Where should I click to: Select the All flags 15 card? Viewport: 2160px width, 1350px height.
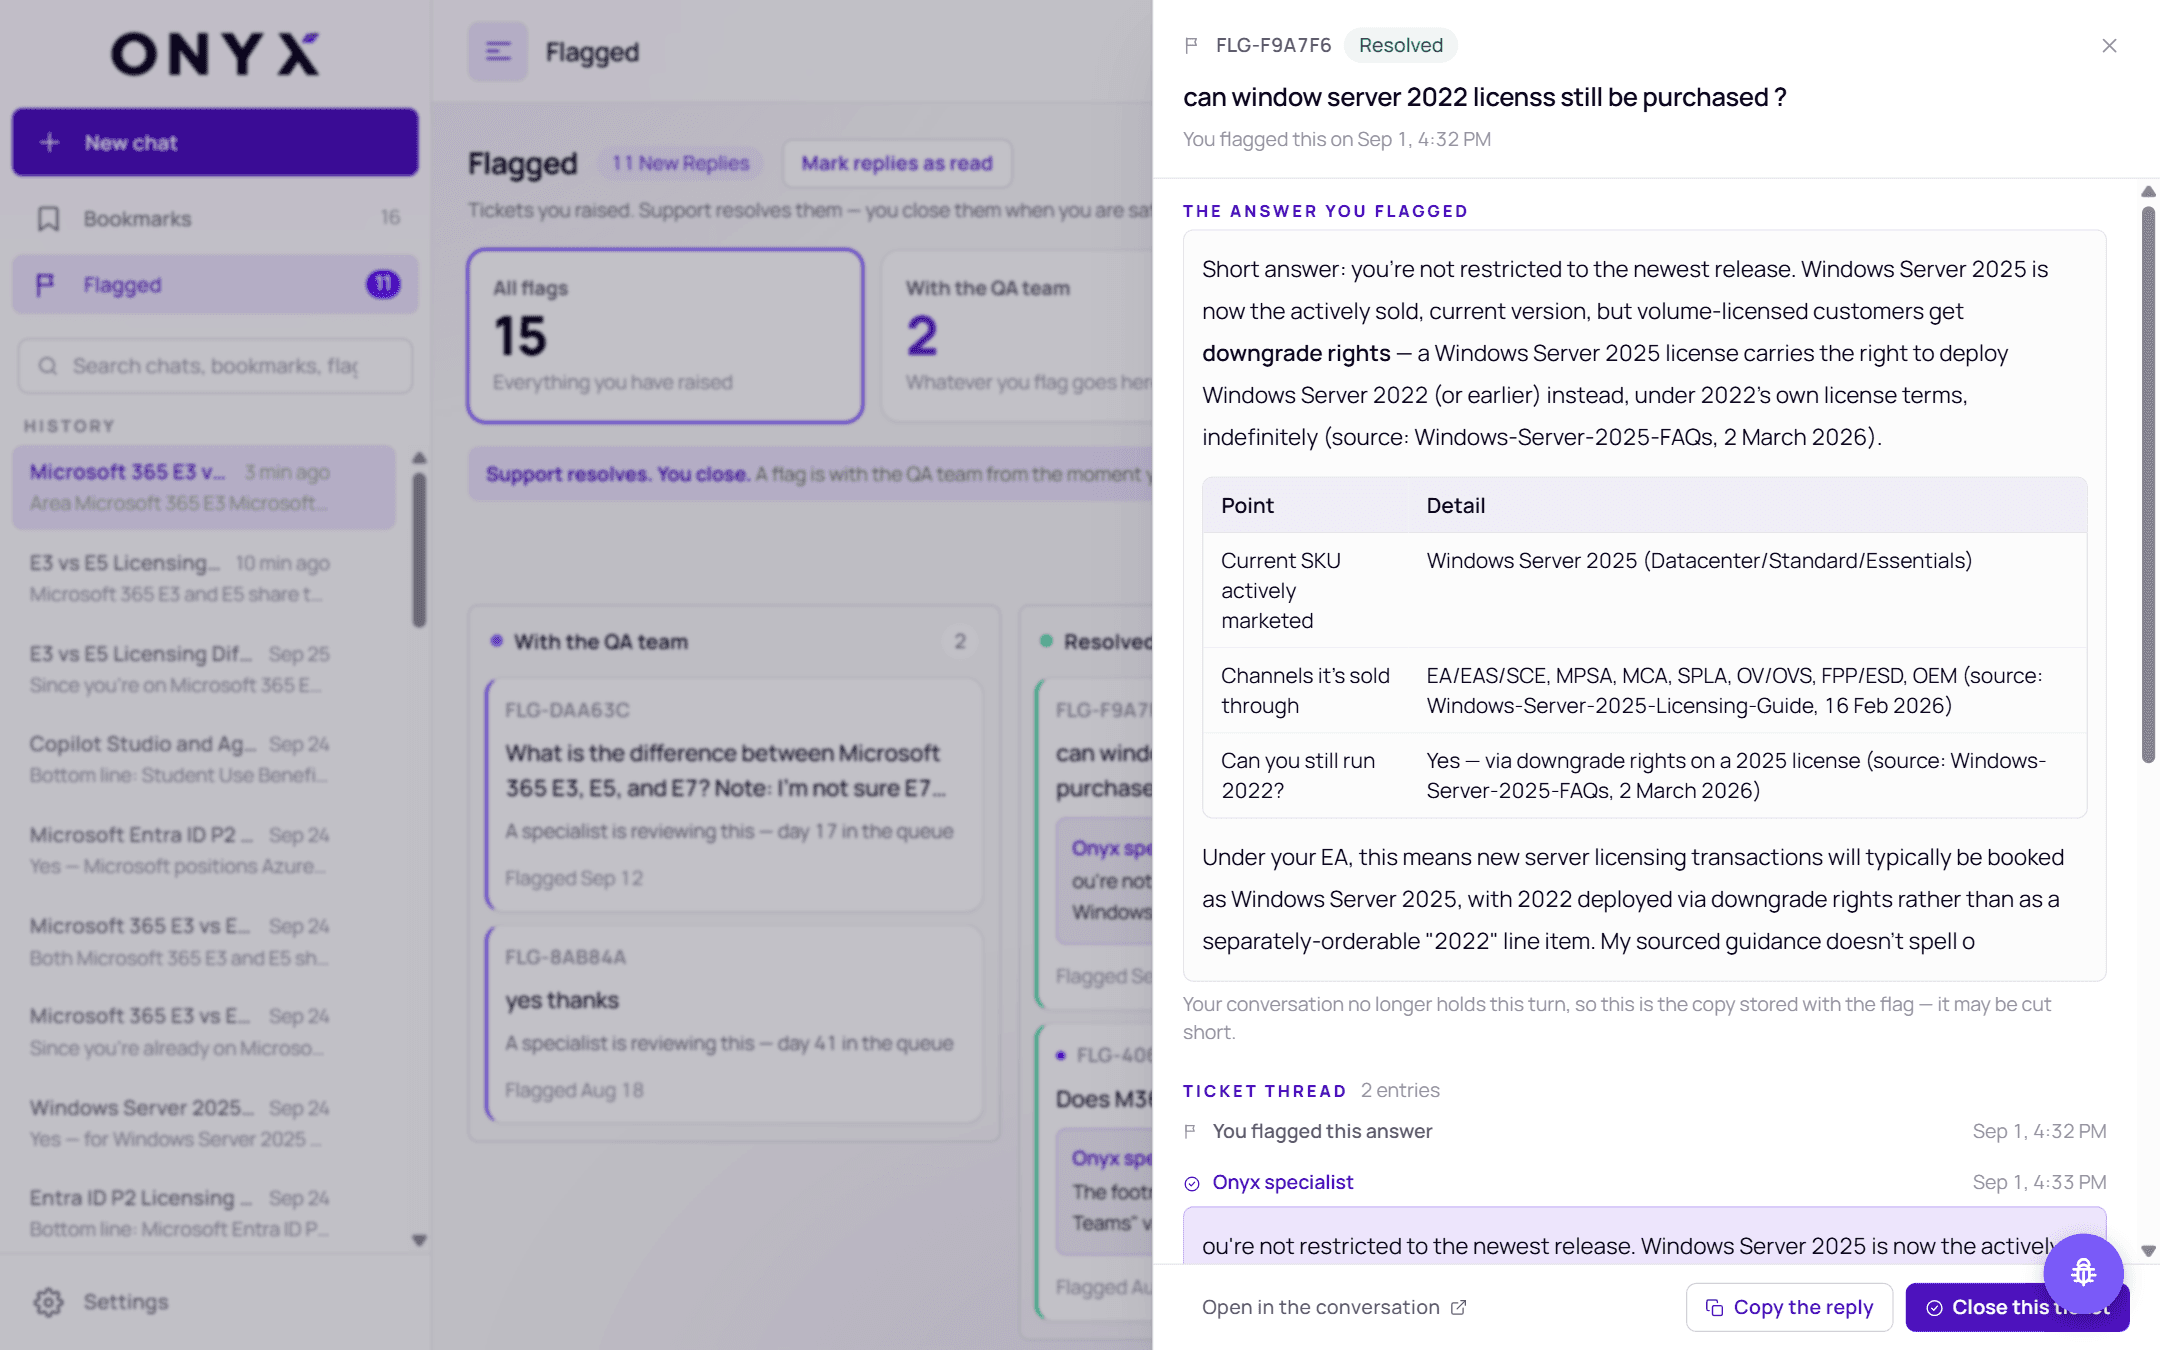[x=665, y=336]
